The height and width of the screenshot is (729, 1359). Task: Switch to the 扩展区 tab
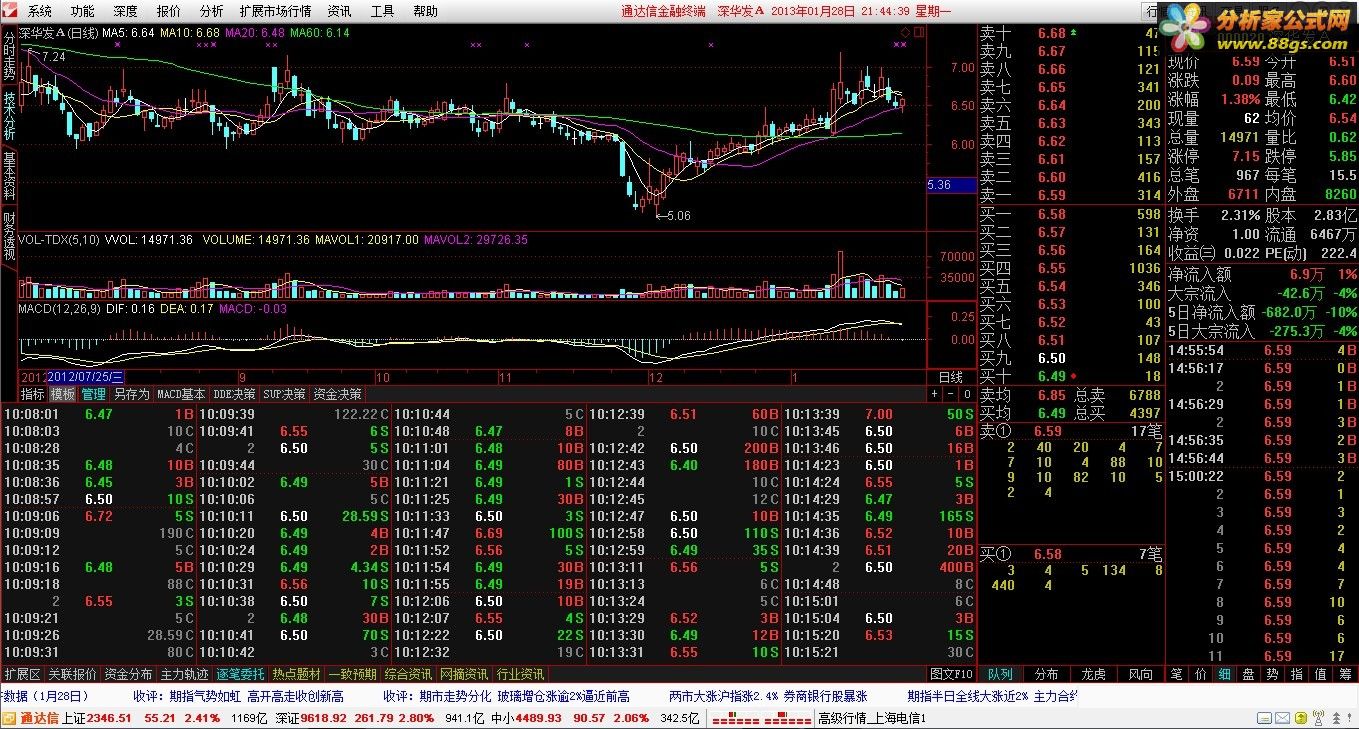pyautogui.click(x=22, y=674)
